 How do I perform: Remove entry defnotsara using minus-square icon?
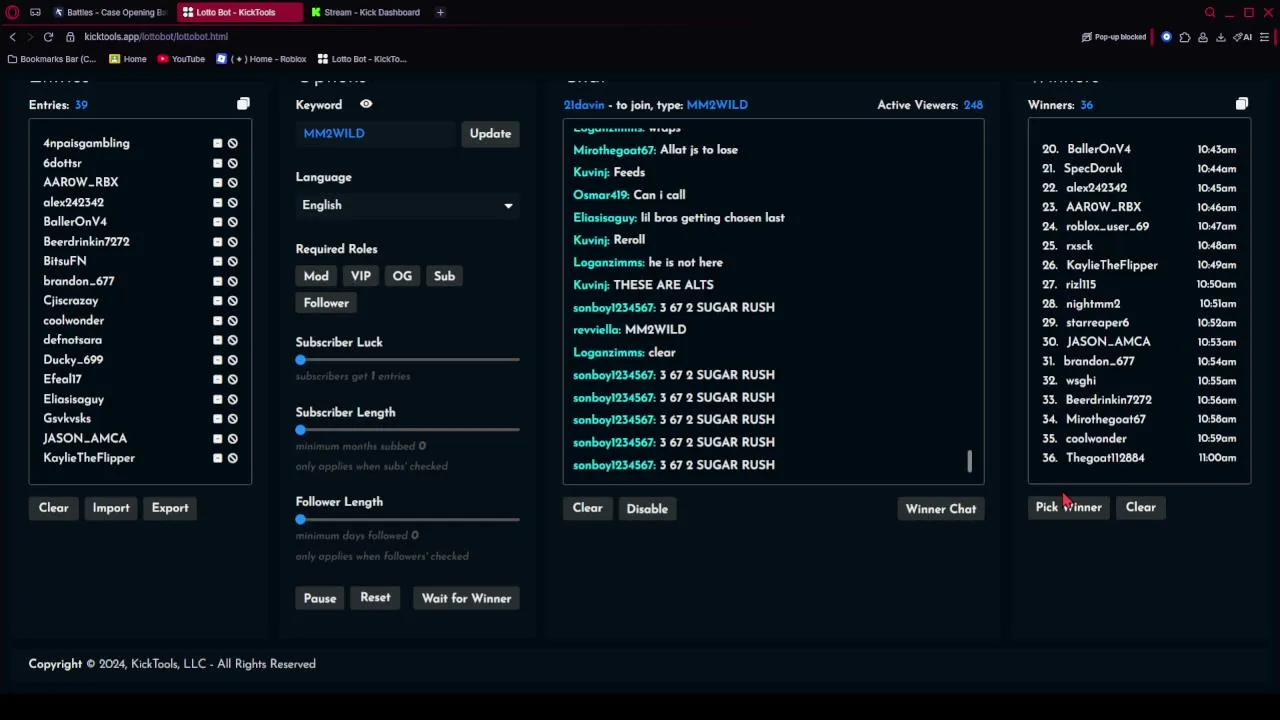click(x=217, y=340)
